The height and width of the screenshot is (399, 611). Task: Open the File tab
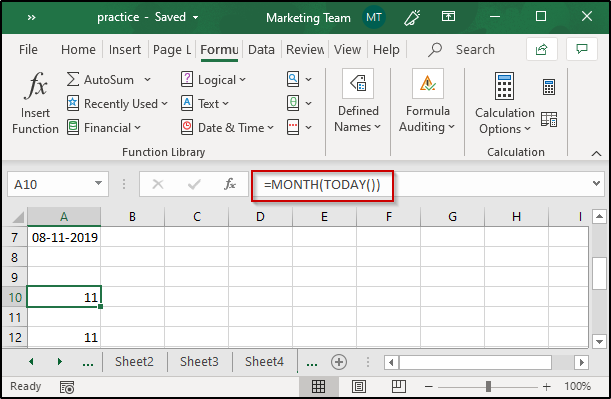[x=28, y=49]
